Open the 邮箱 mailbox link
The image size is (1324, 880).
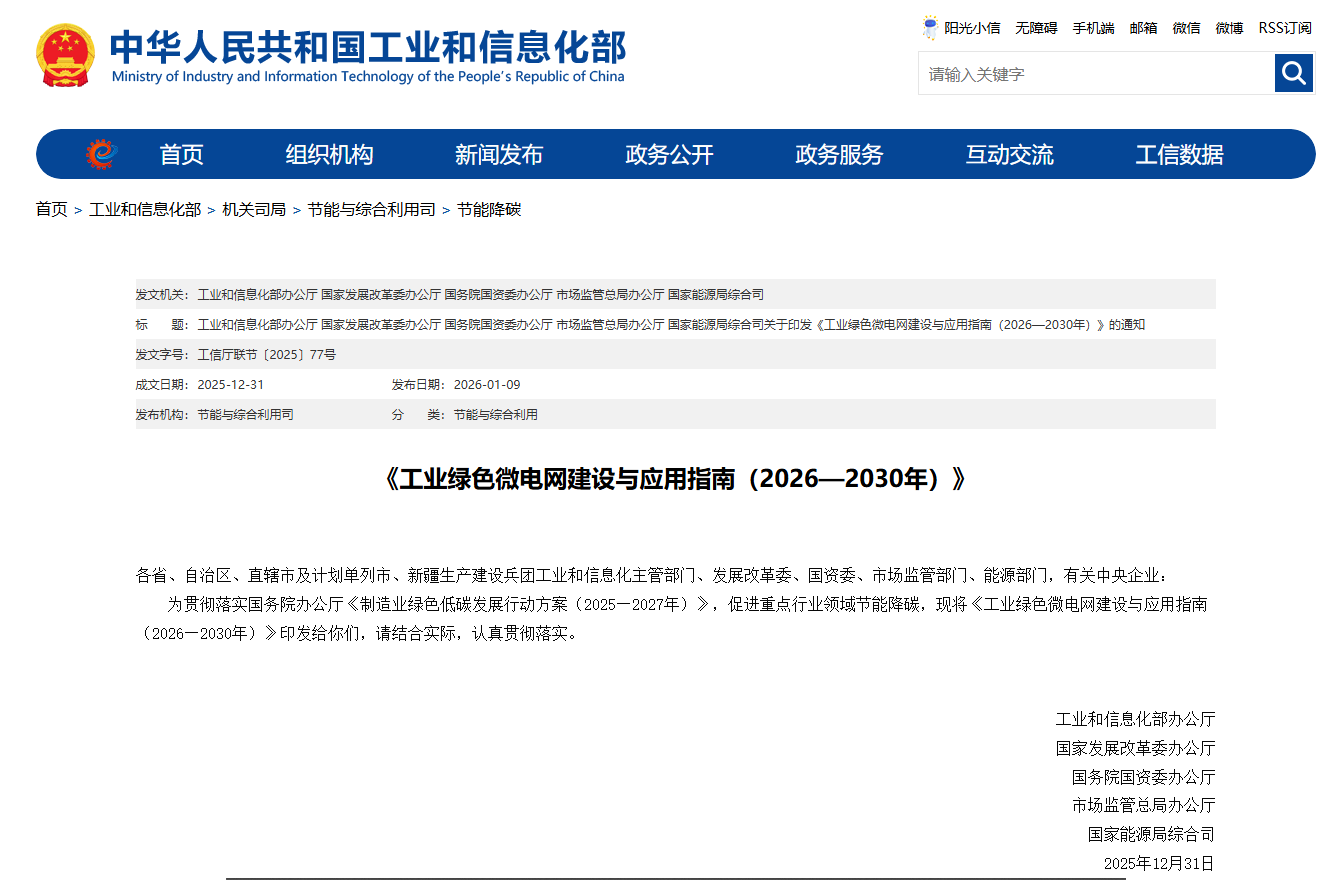1143,28
